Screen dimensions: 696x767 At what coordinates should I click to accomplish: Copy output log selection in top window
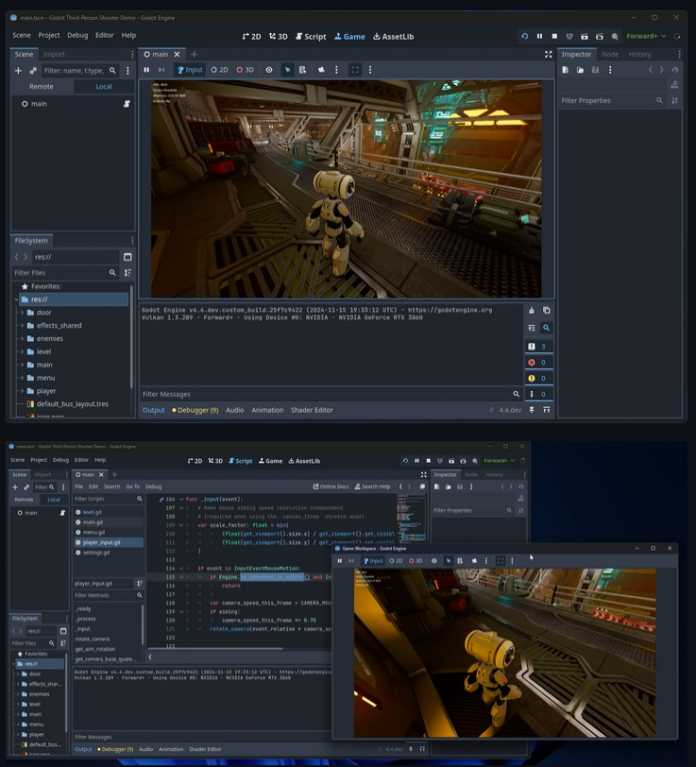coord(546,311)
